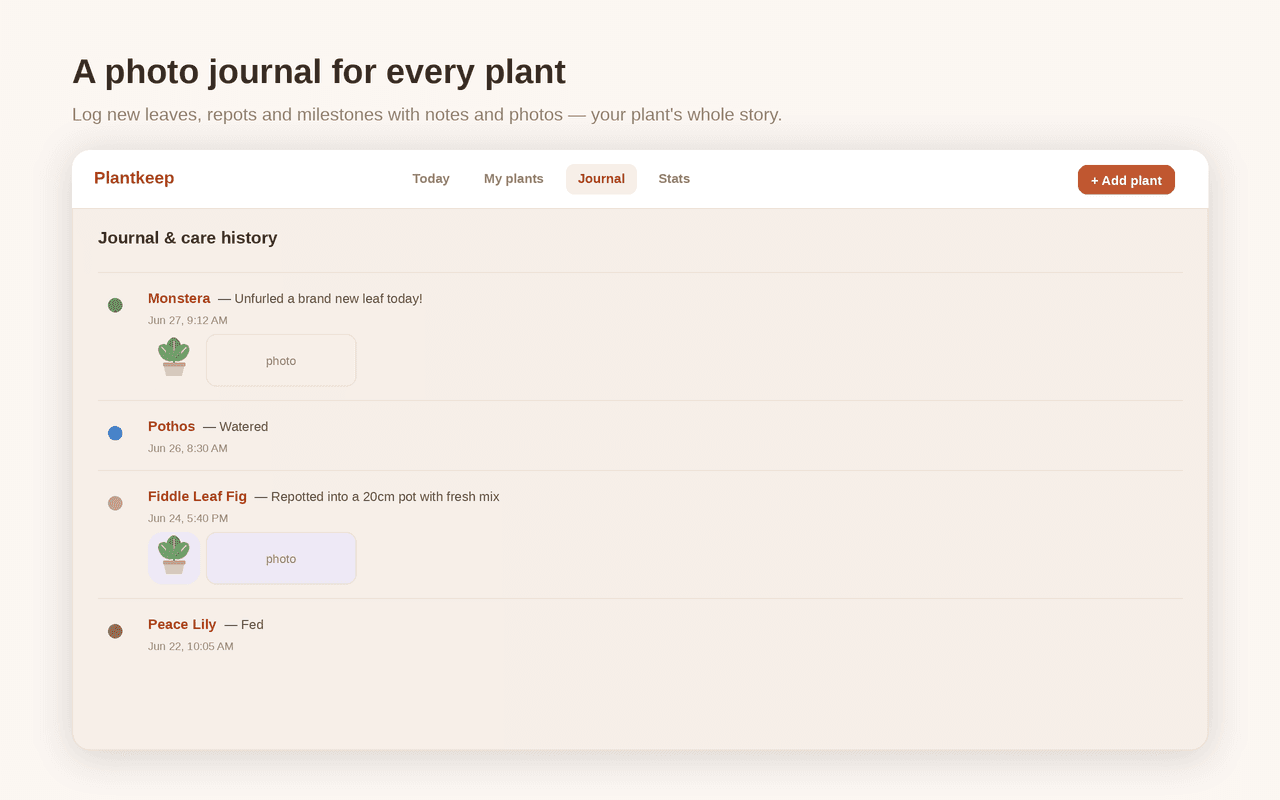Viewport: 1280px width, 800px height.
Task: Open the Monstera plant link
Action: click(x=179, y=298)
